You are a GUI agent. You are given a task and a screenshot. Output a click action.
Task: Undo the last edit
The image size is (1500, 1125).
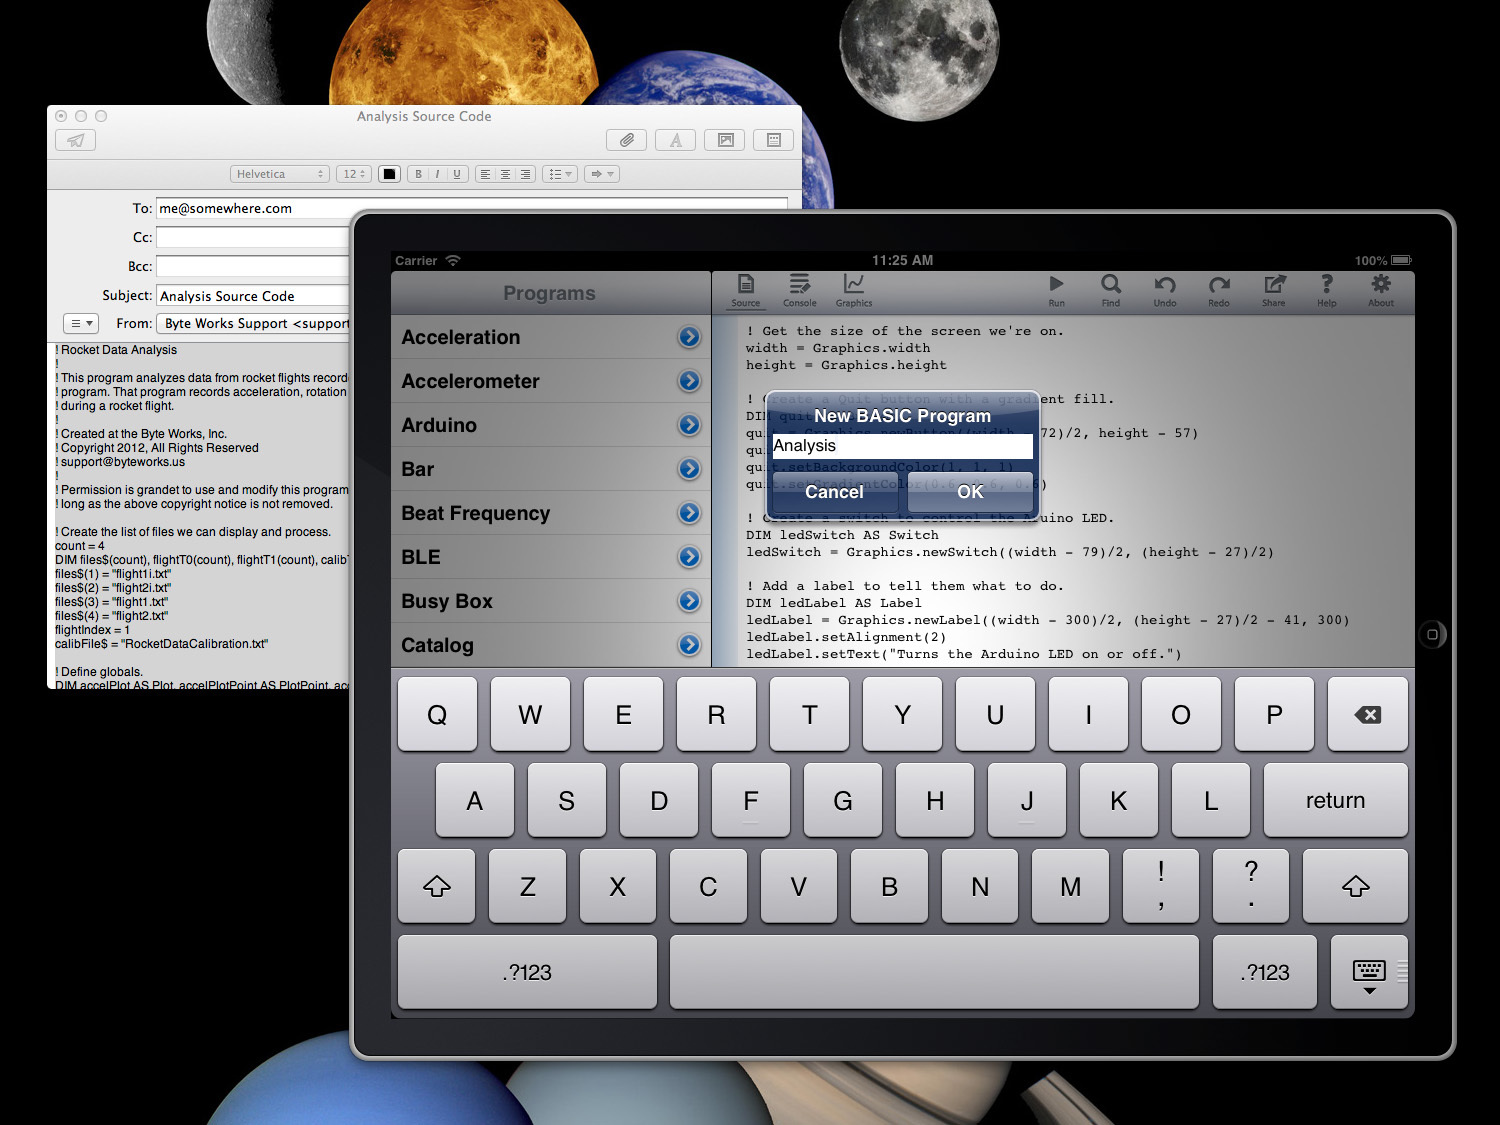pos(1165,290)
